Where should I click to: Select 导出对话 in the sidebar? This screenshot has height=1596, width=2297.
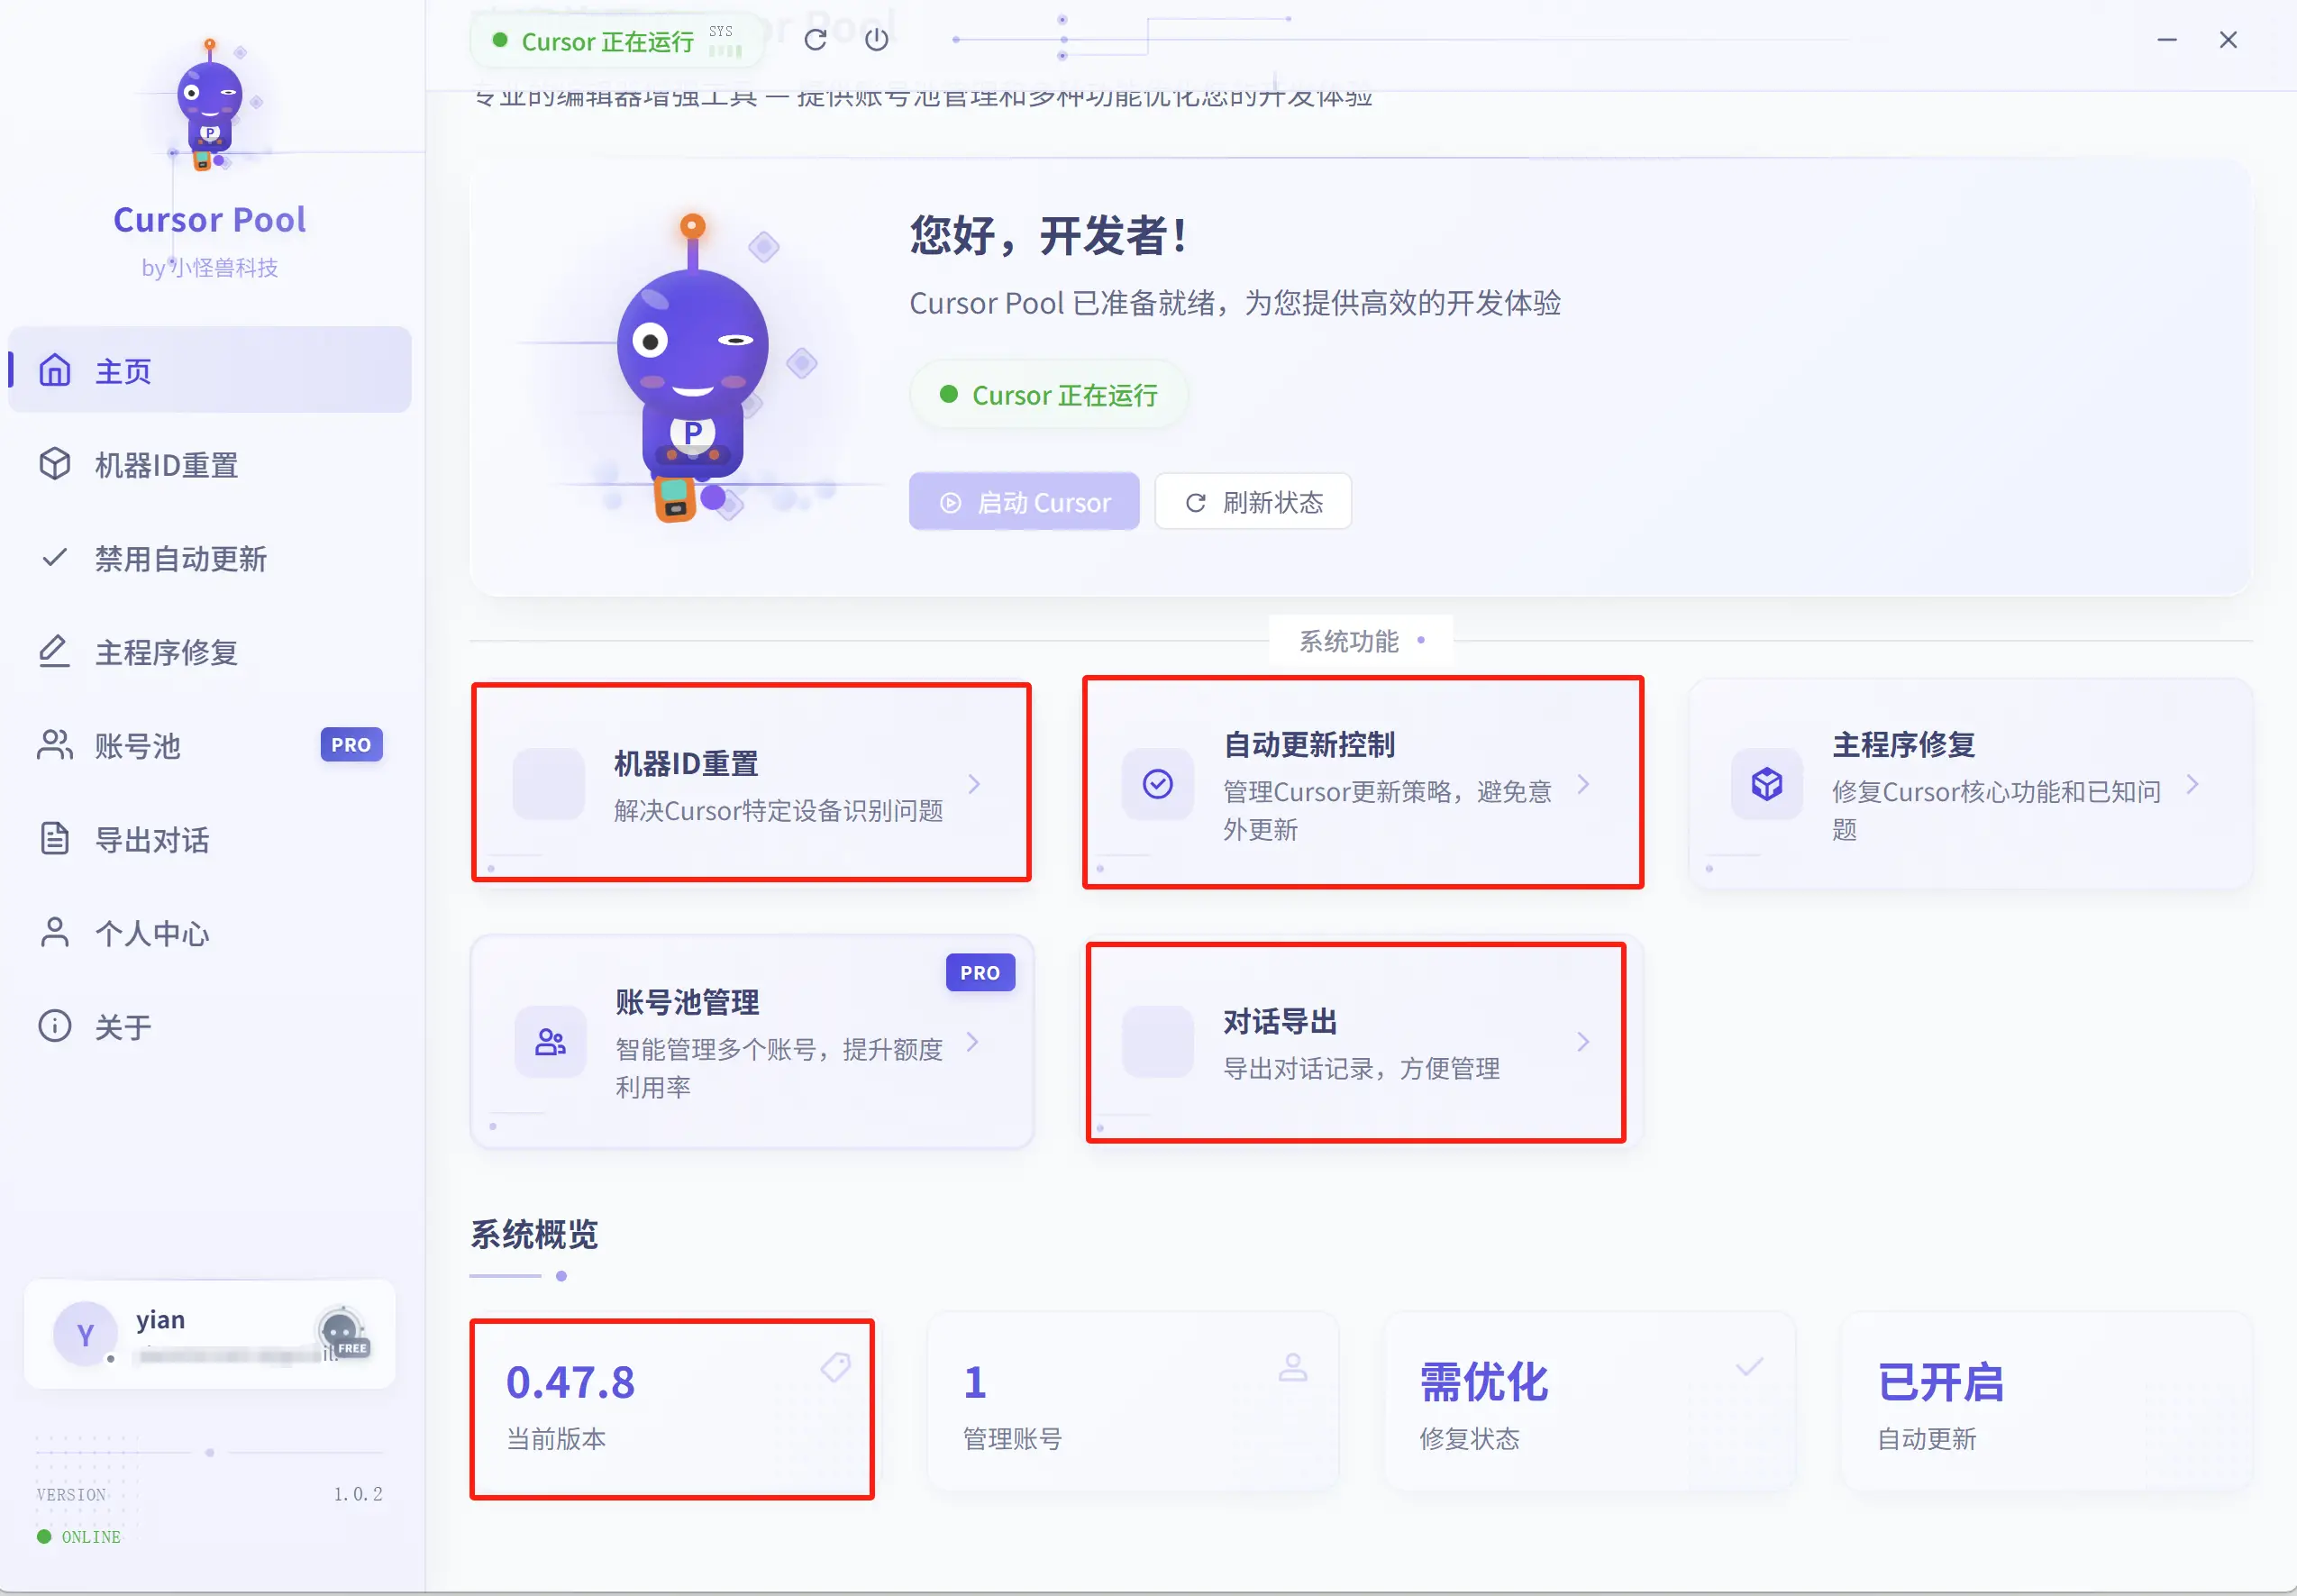coord(210,839)
